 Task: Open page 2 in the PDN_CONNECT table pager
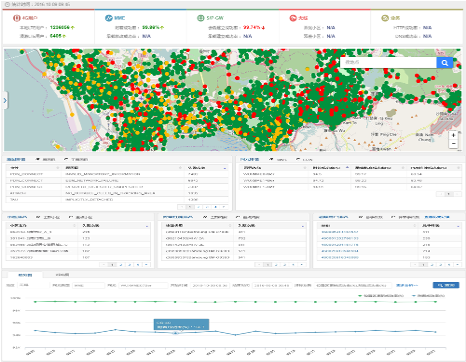click(x=199, y=207)
